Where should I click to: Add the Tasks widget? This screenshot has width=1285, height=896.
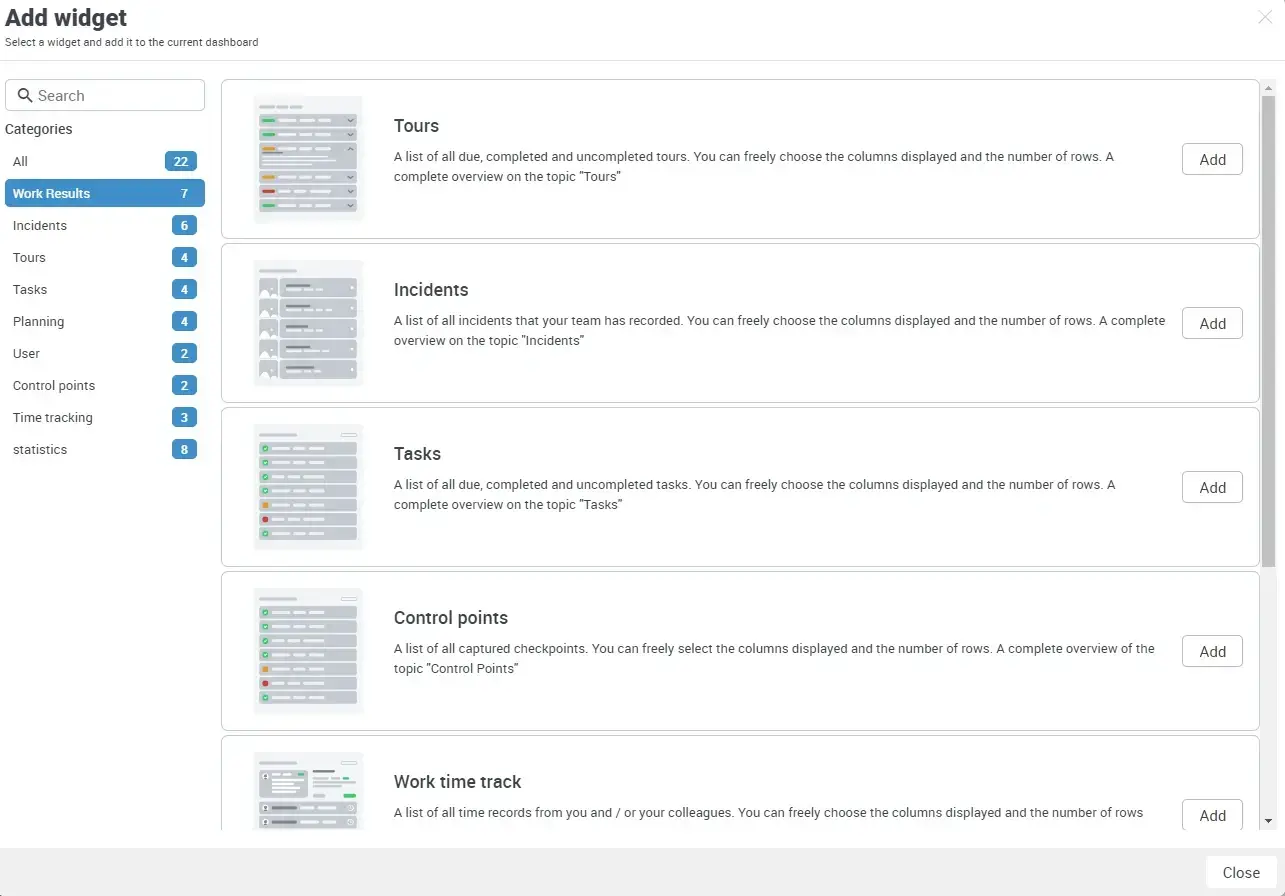(1212, 487)
